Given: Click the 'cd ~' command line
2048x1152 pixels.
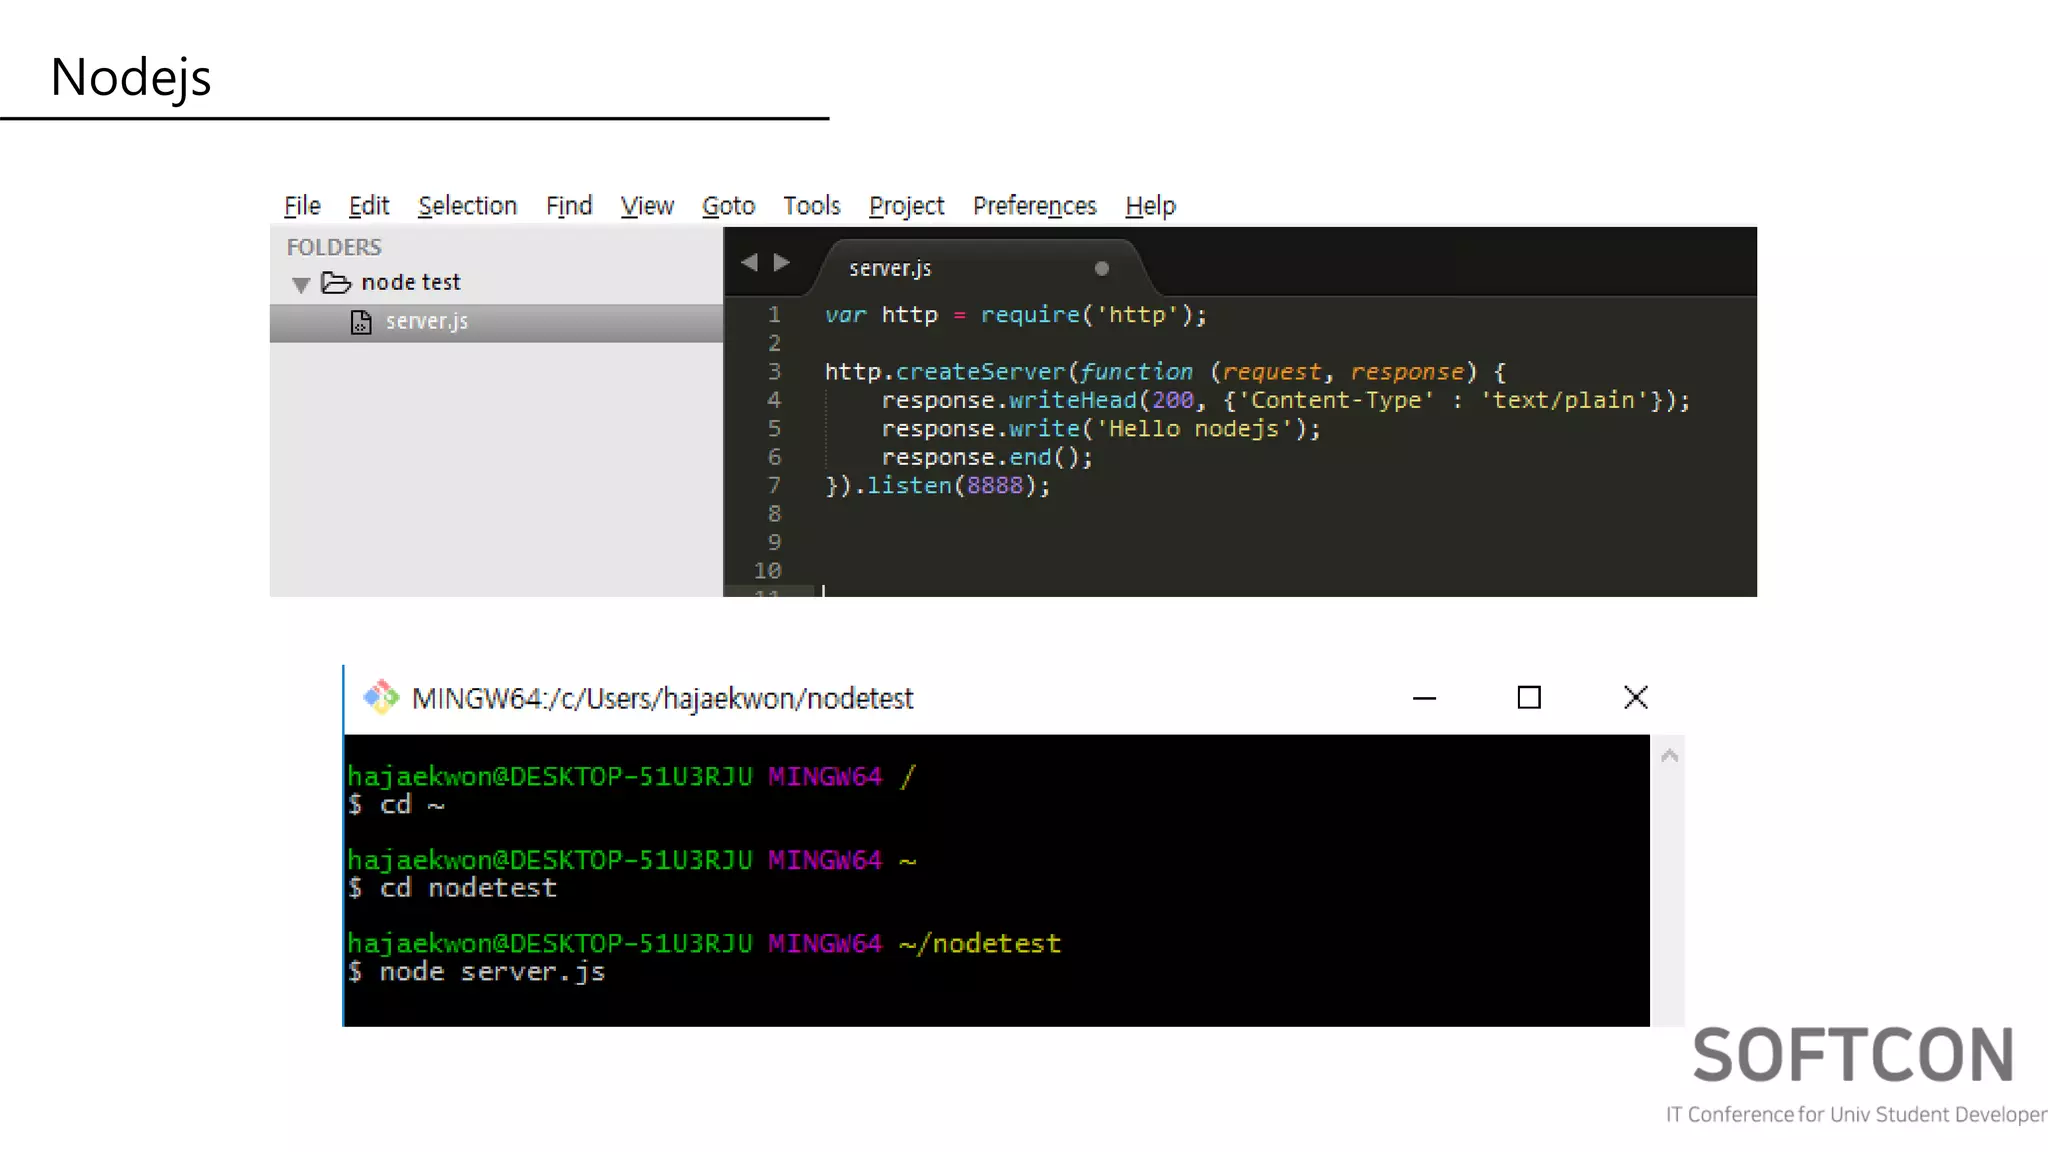Looking at the screenshot, I should [396, 805].
